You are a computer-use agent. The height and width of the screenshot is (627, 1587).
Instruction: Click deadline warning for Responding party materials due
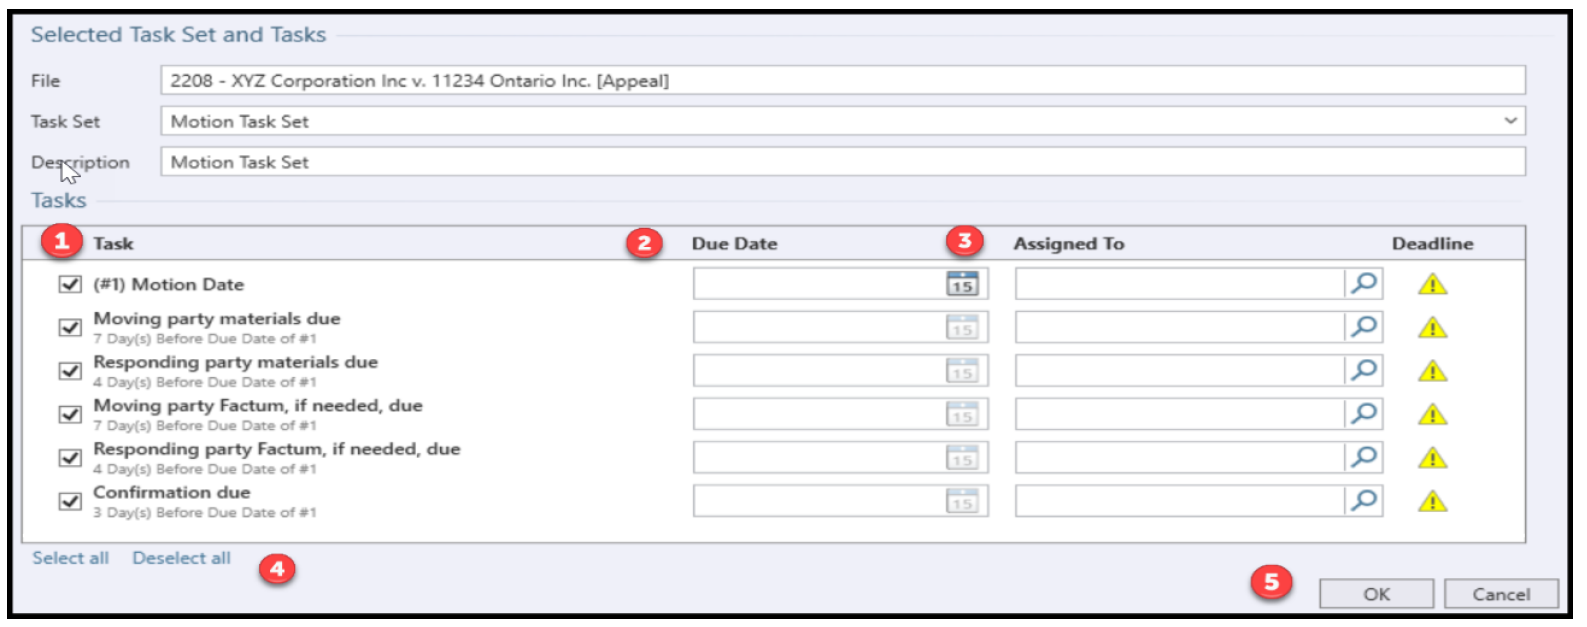coord(1432,372)
